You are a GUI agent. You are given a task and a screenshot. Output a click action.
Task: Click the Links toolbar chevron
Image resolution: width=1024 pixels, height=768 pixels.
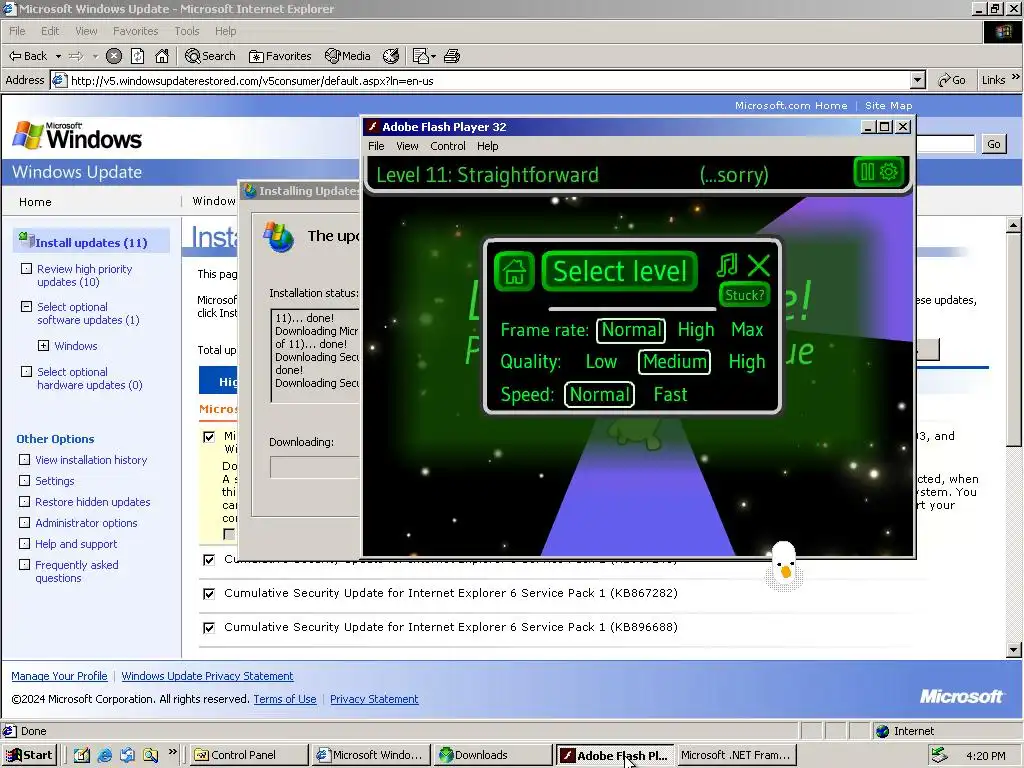1016,77
